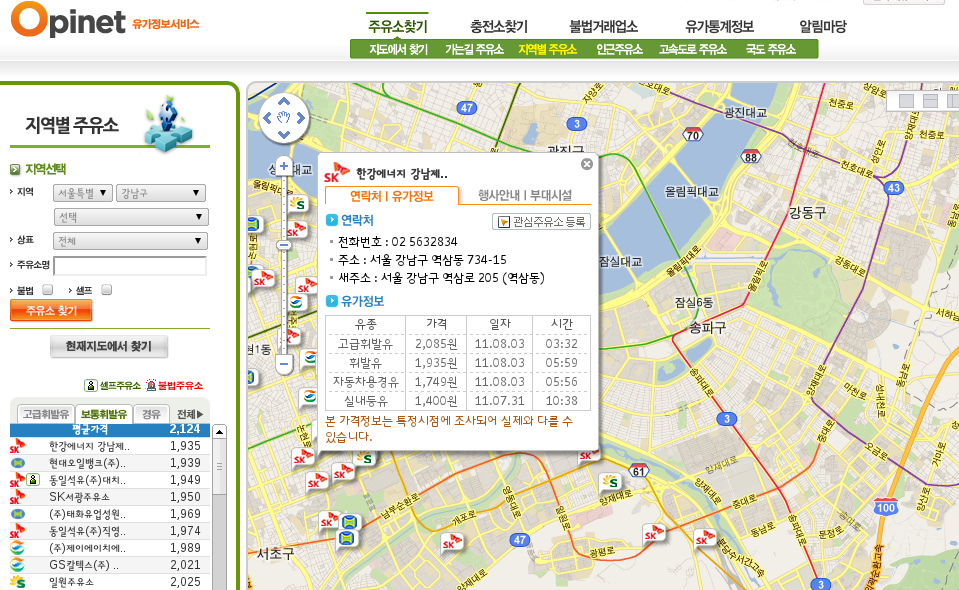This screenshot has height=590, width=959.
Task: Pan the map right with the arrow
Action: tap(301, 118)
